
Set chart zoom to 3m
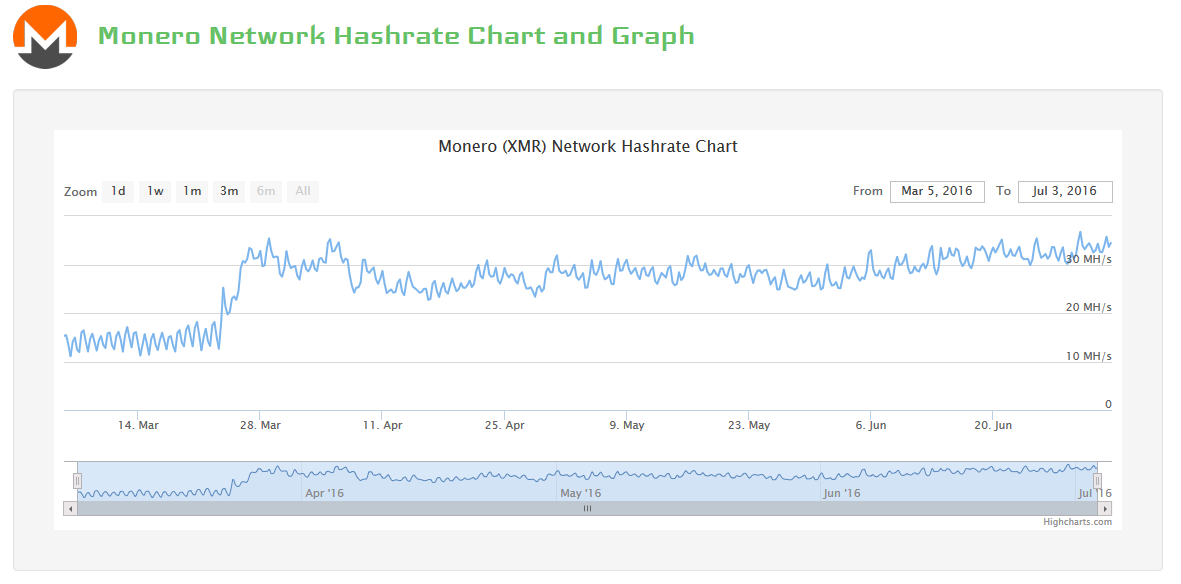point(229,191)
